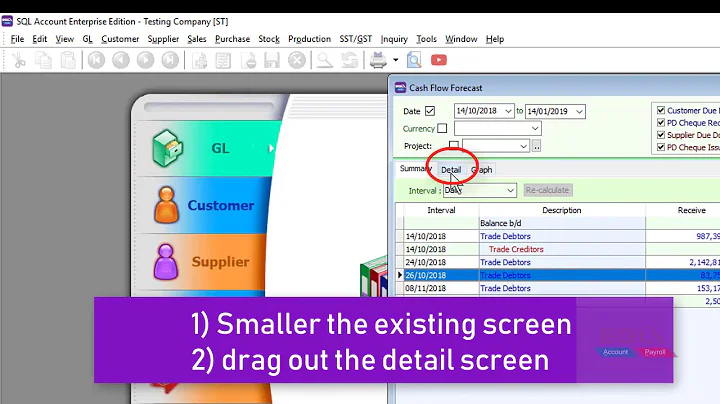Go to next record navigation icon

146,60
